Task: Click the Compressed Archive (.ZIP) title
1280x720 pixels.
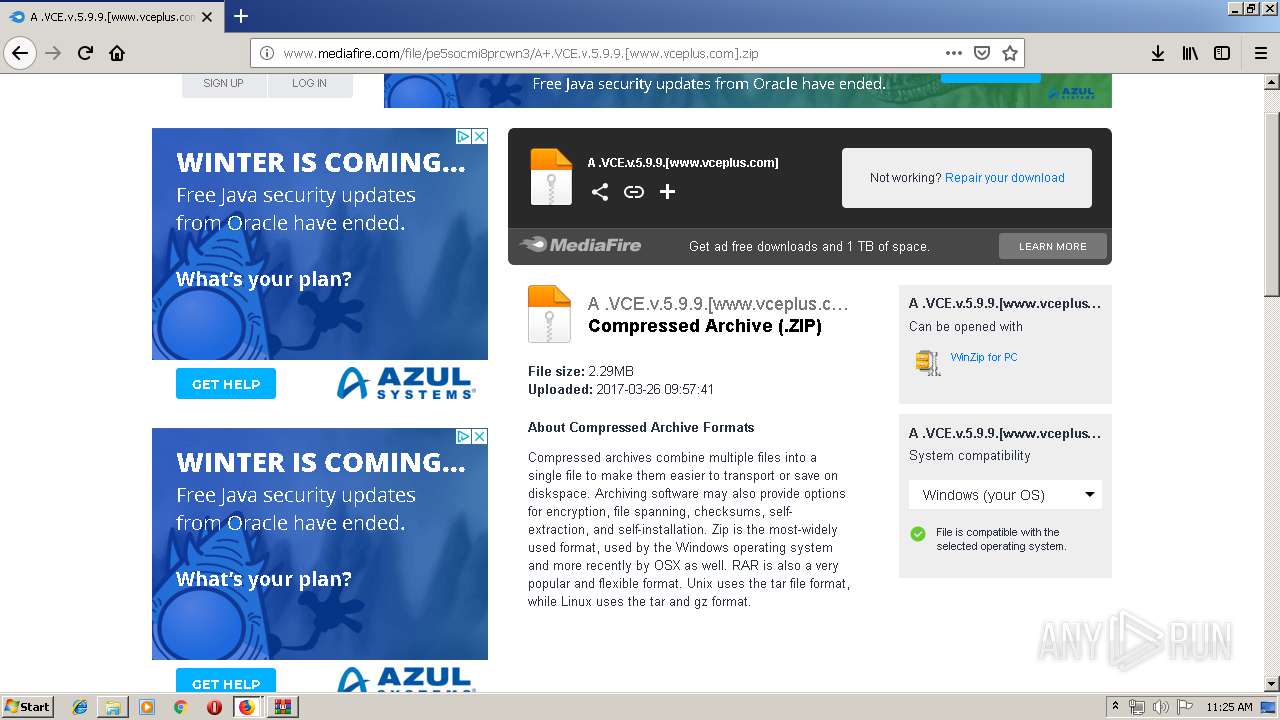Action: (705, 326)
